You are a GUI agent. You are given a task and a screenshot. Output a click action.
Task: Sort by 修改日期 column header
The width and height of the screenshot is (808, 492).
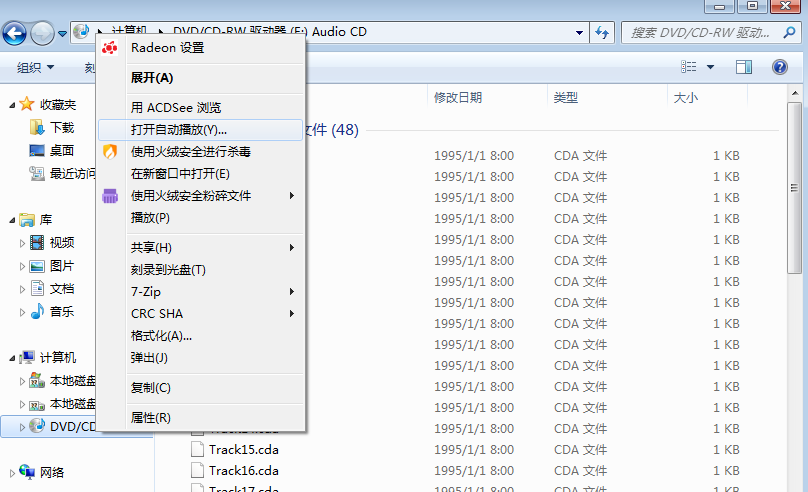[x=458, y=97]
